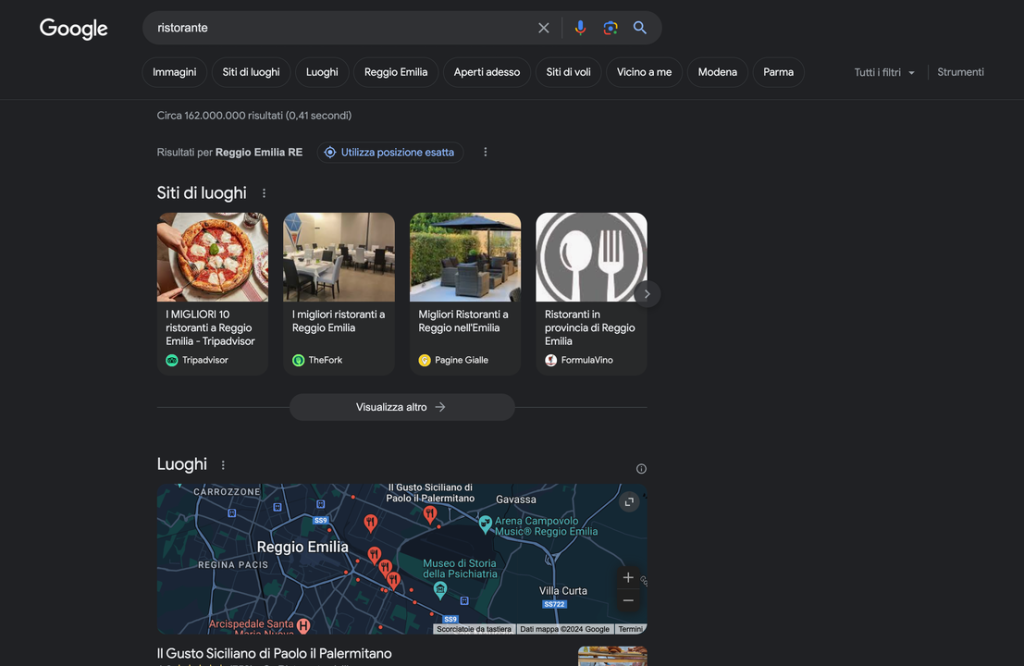The width and height of the screenshot is (1024, 666).
Task: Click Arcispedale Santa Maria hospital marker
Action: tap(303, 626)
